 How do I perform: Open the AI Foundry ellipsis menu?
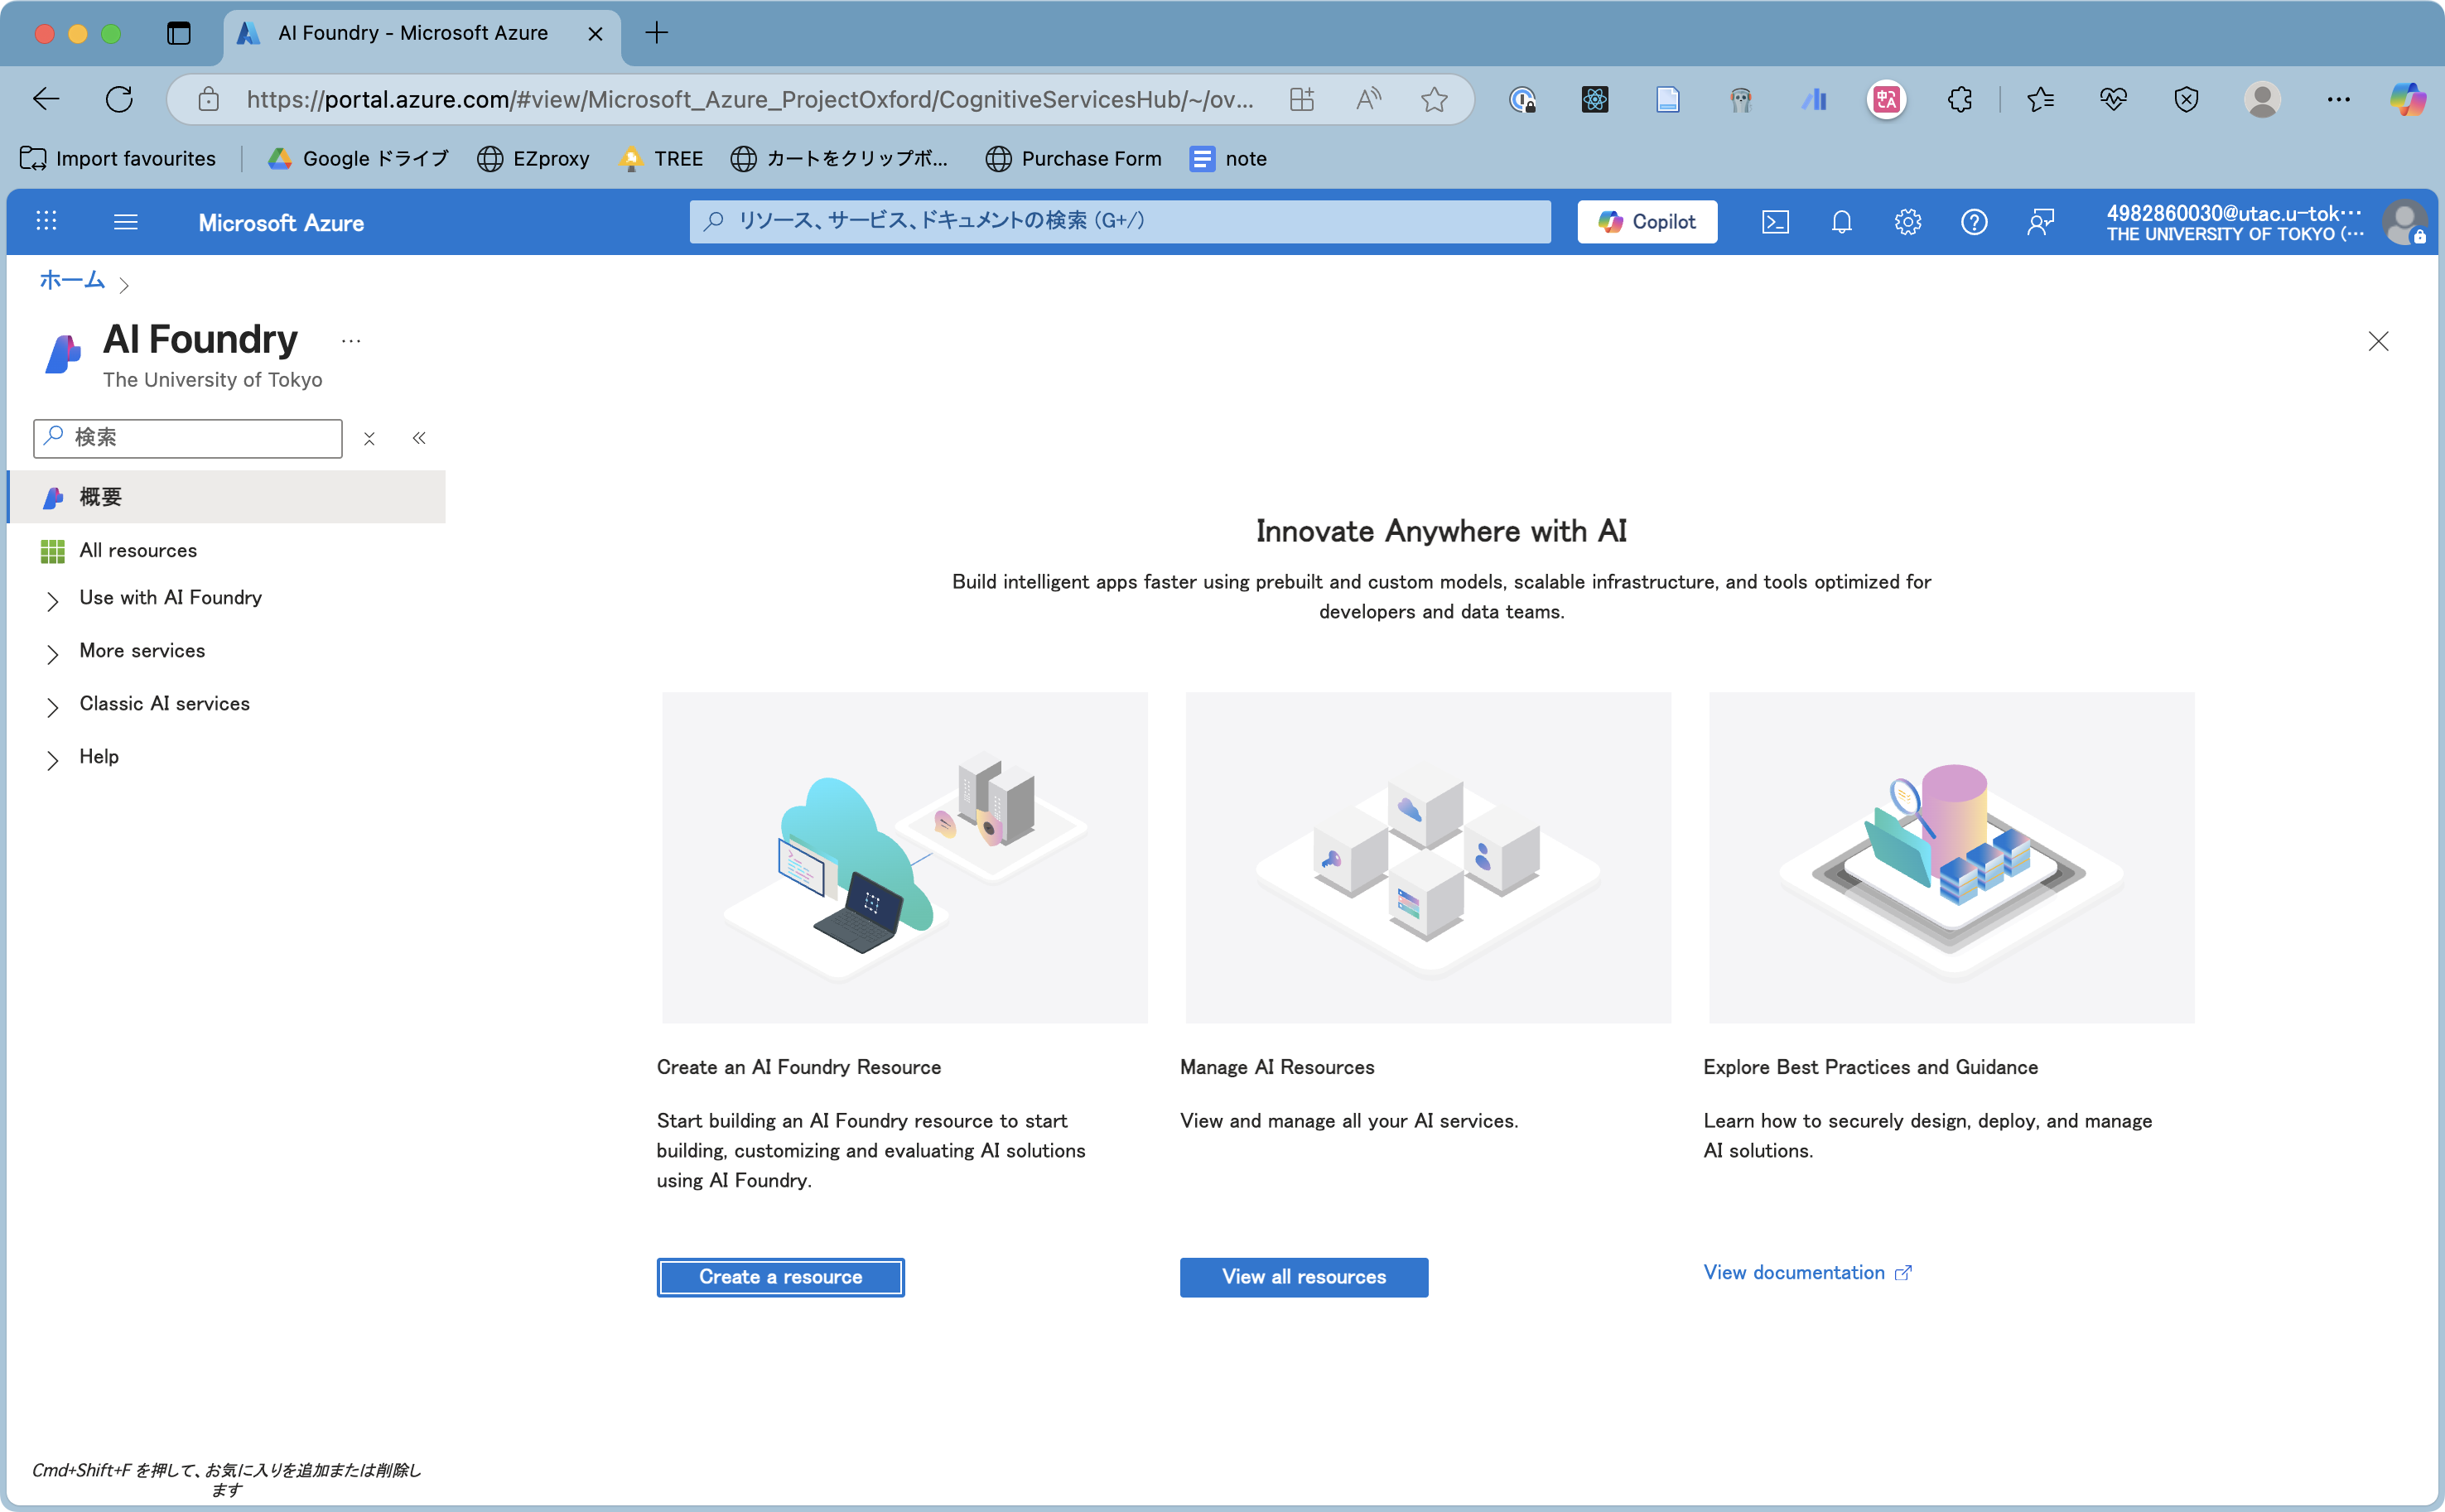[350, 341]
